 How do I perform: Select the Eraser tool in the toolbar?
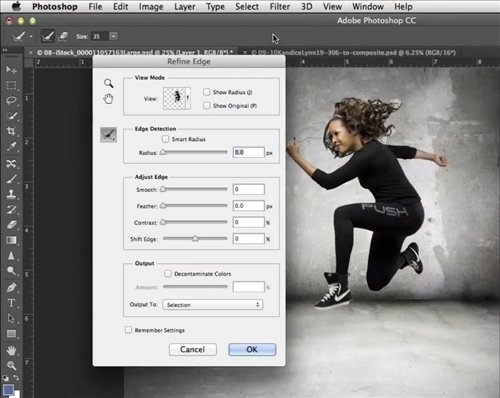[11, 225]
